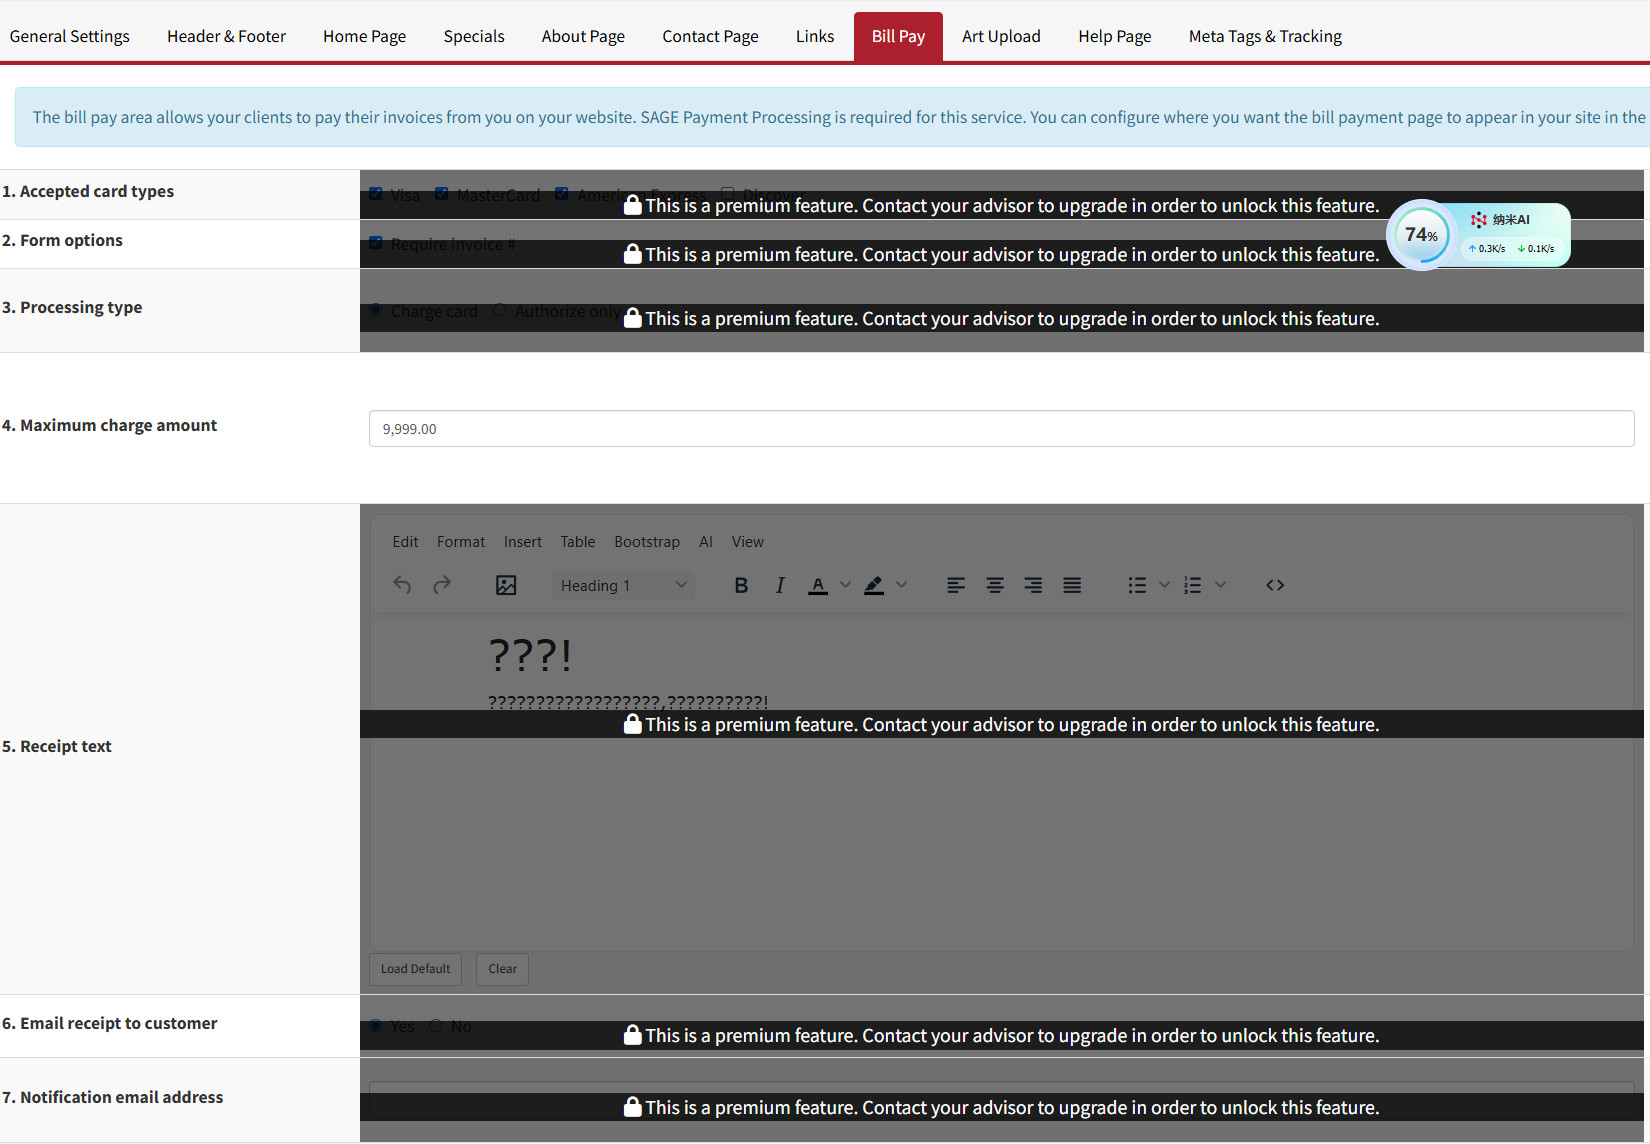Image resolution: width=1650 pixels, height=1144 pixels.
Task: Apply the text highlight color
Action: (874, 585)
